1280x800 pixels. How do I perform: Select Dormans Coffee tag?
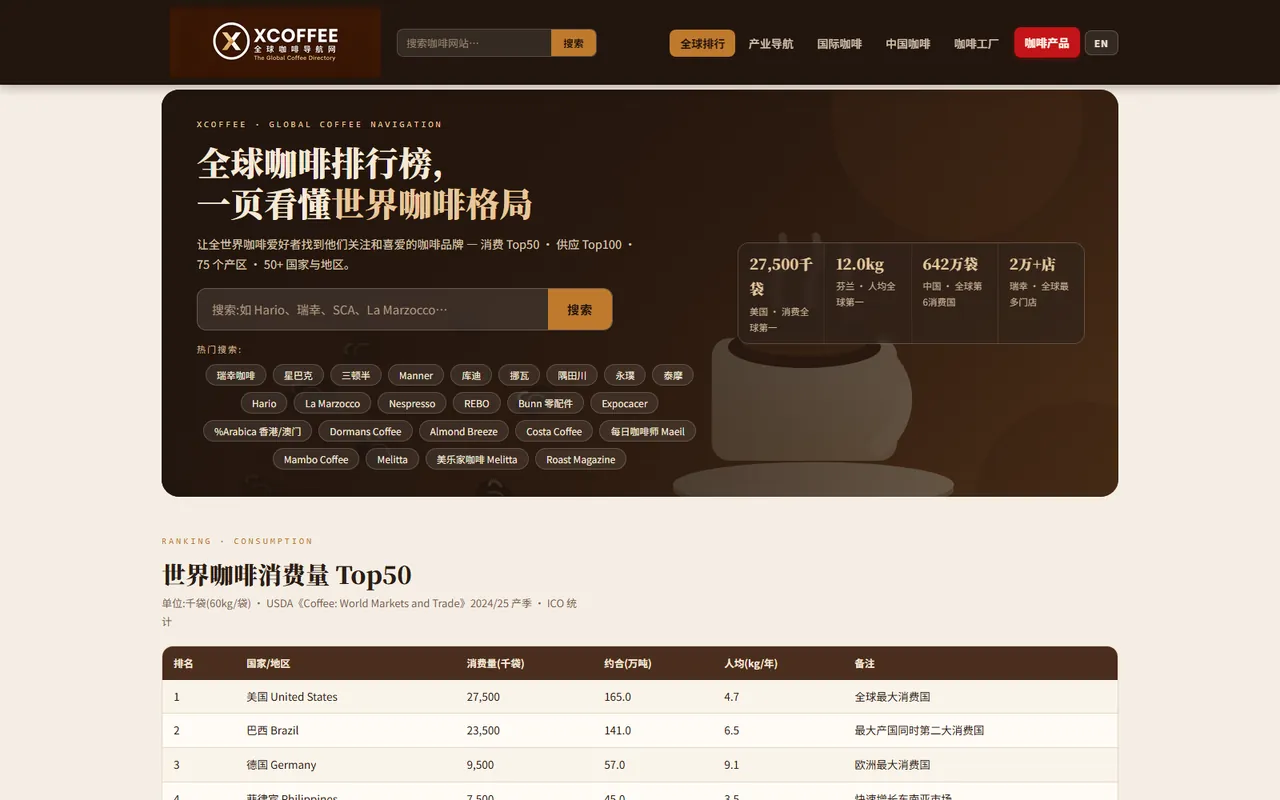click(365, 431)
